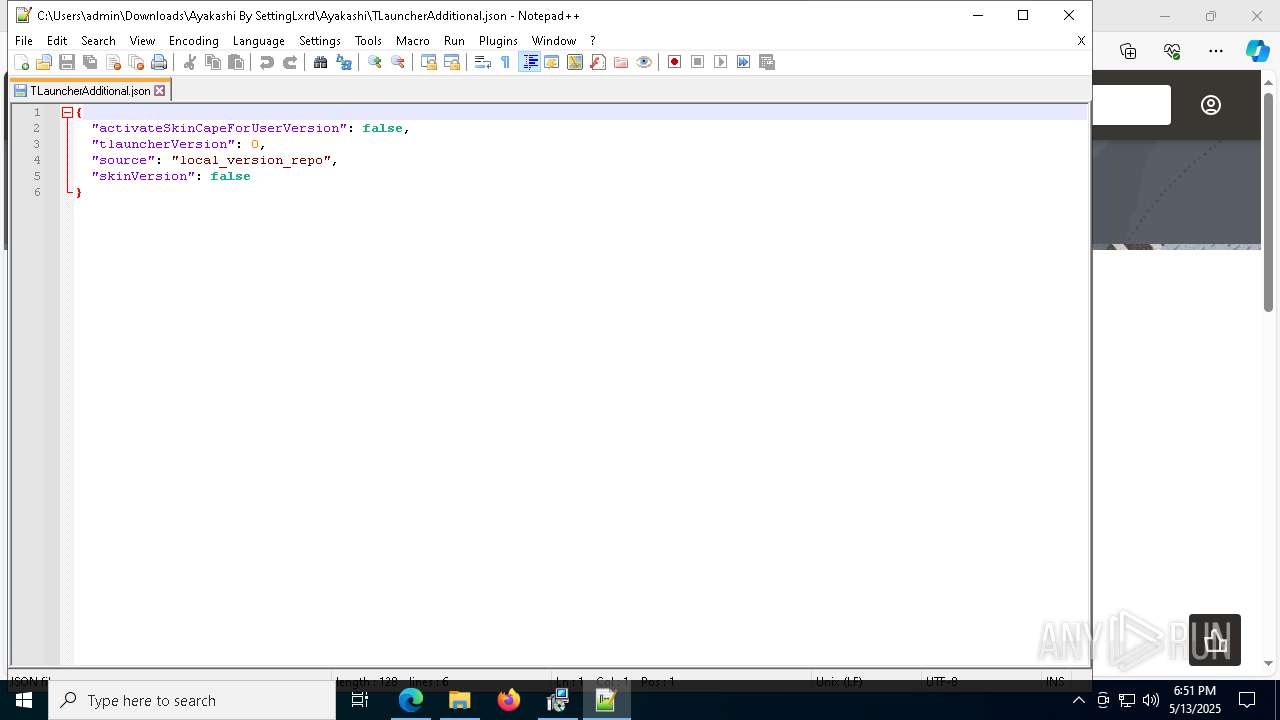The width and height of the screenshot is (1280, 720).
Task: Toggle synchronize vertical scrolling icon
Action: click(429, 62)
